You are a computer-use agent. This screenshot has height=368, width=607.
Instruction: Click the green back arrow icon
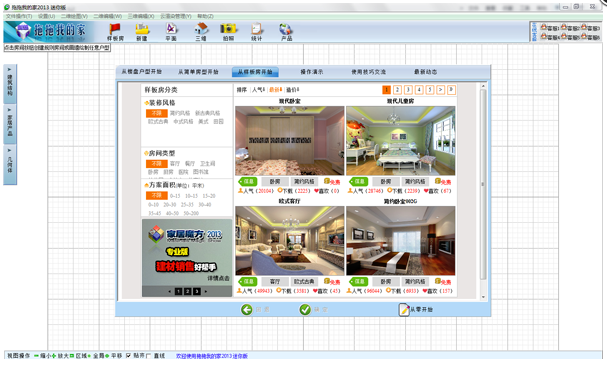click(x=247, y=310)
